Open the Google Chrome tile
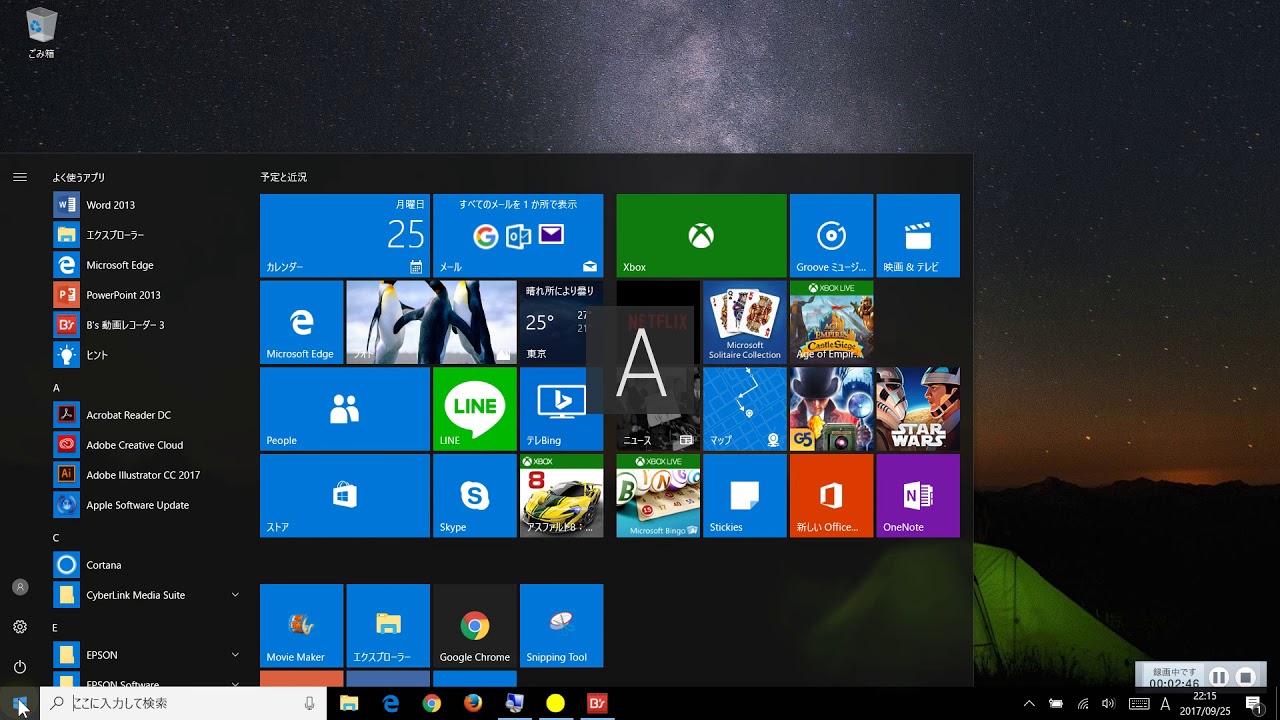This screenshot has height=720, width=1280. click(x=475, y=626)
